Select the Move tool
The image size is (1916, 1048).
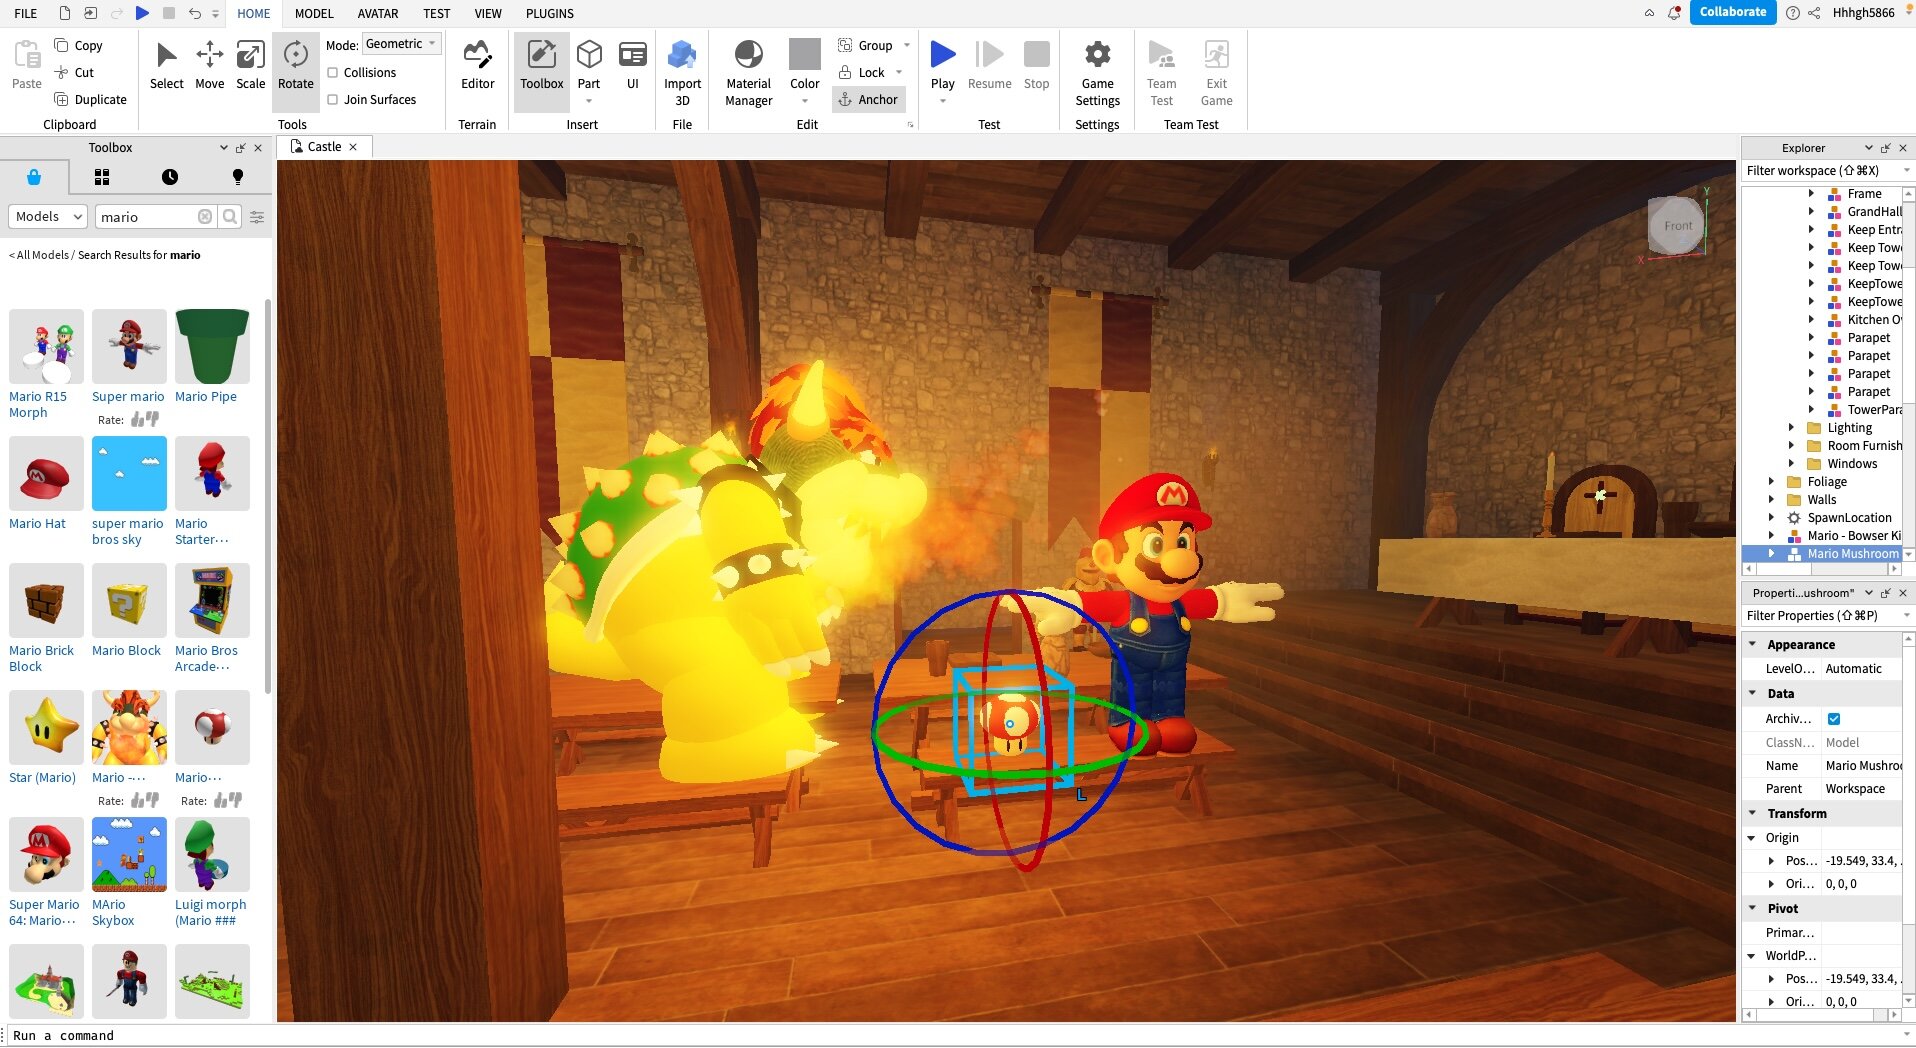[209, 65]
